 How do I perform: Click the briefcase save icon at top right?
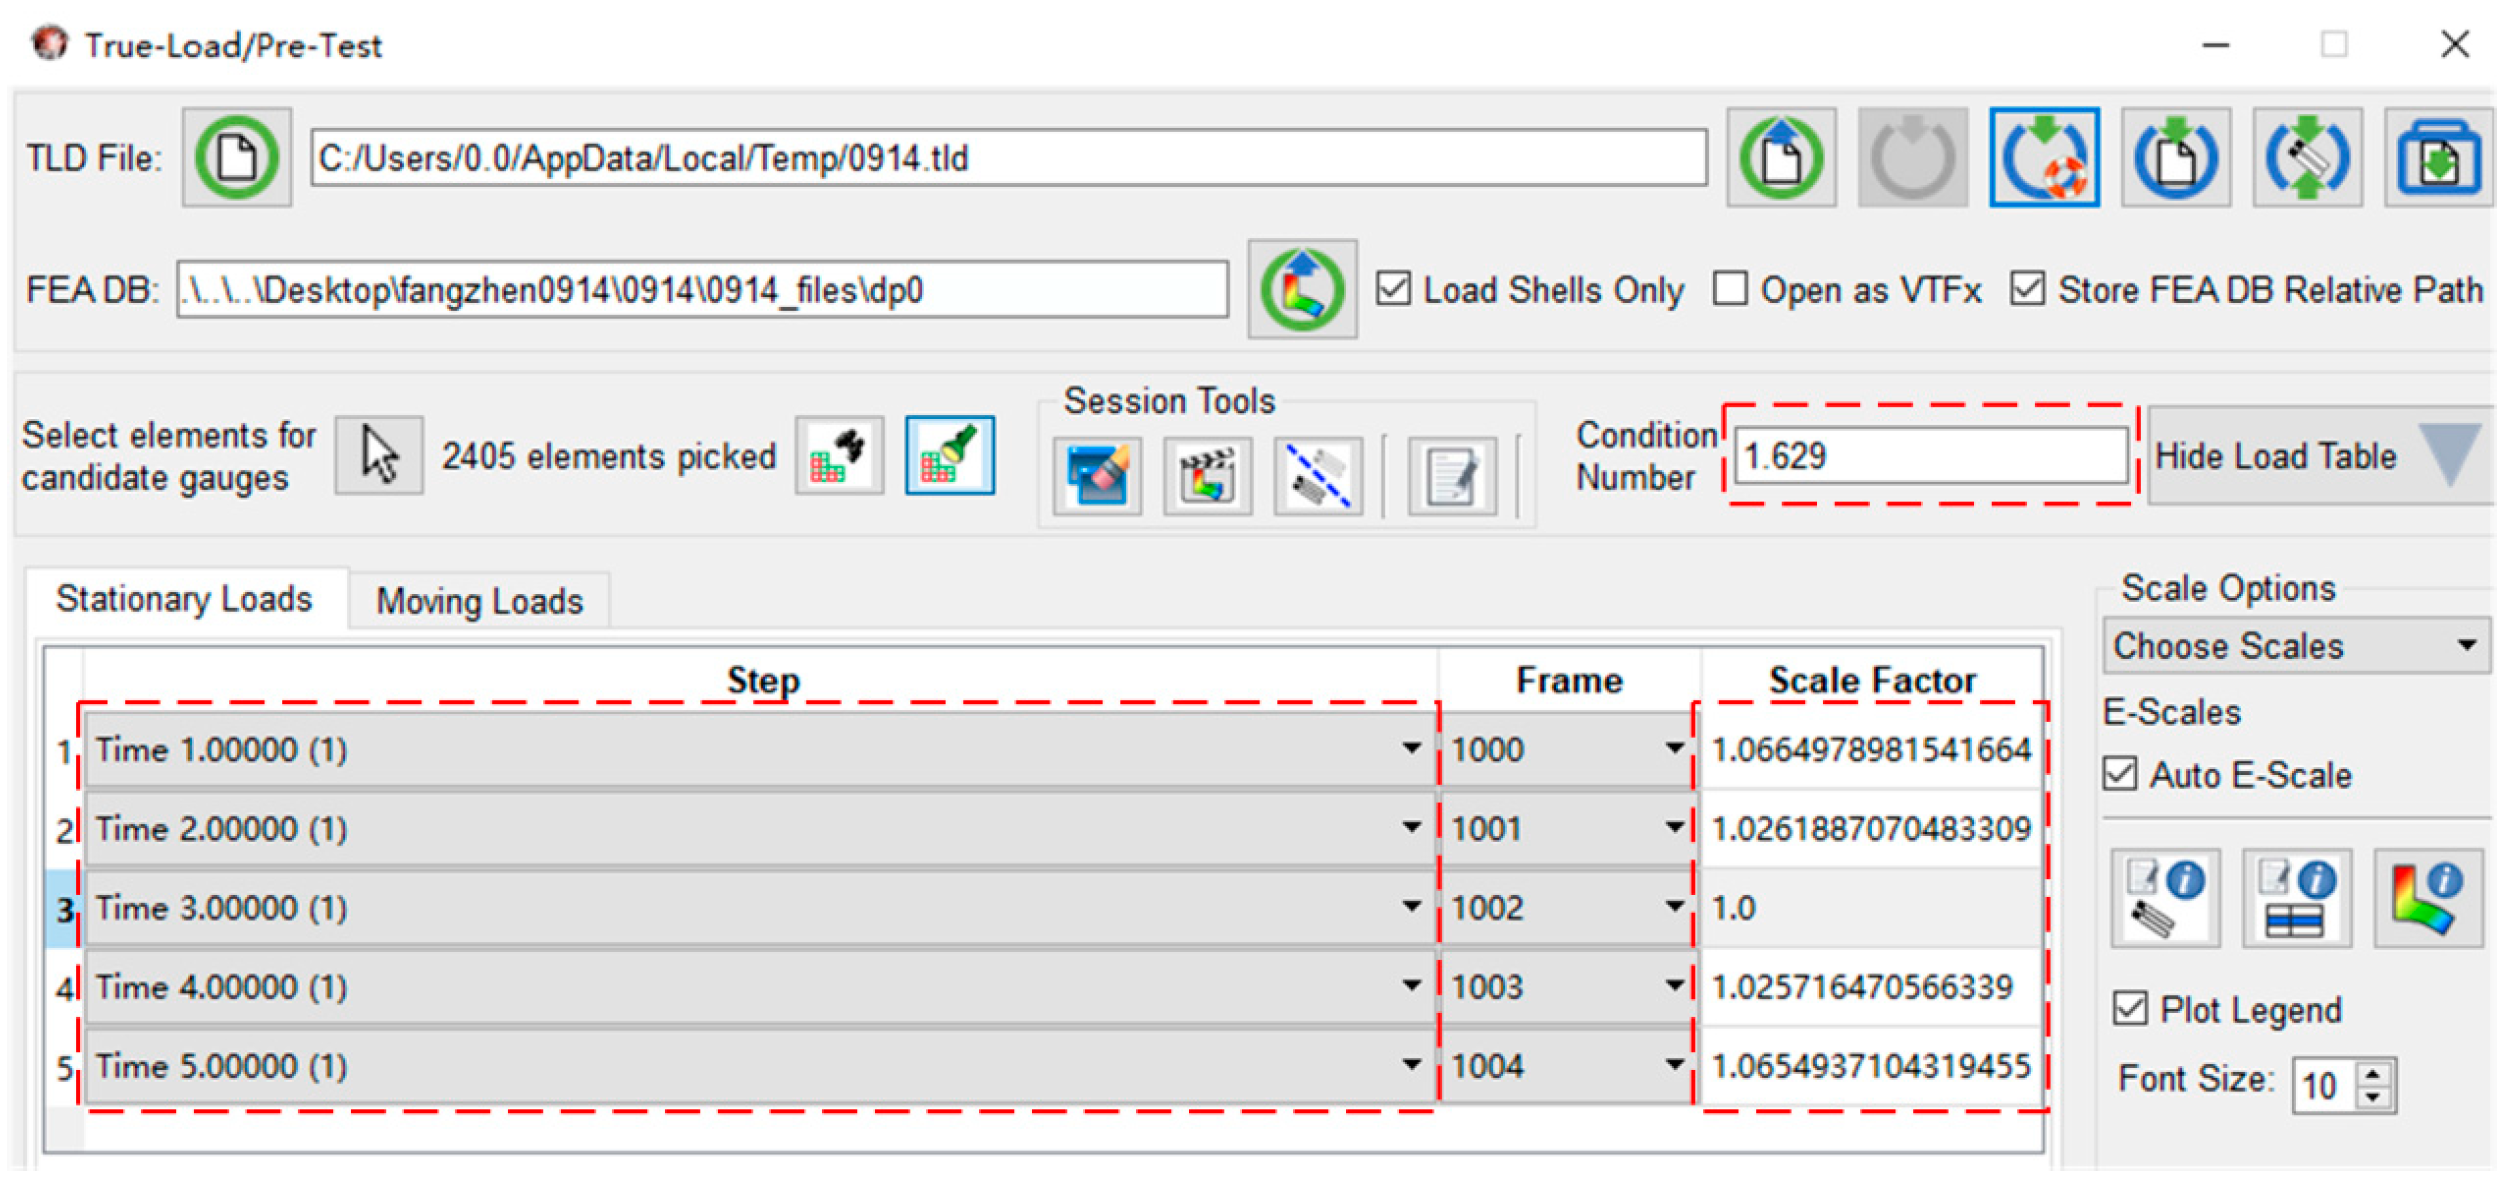tap(2437, 158)
